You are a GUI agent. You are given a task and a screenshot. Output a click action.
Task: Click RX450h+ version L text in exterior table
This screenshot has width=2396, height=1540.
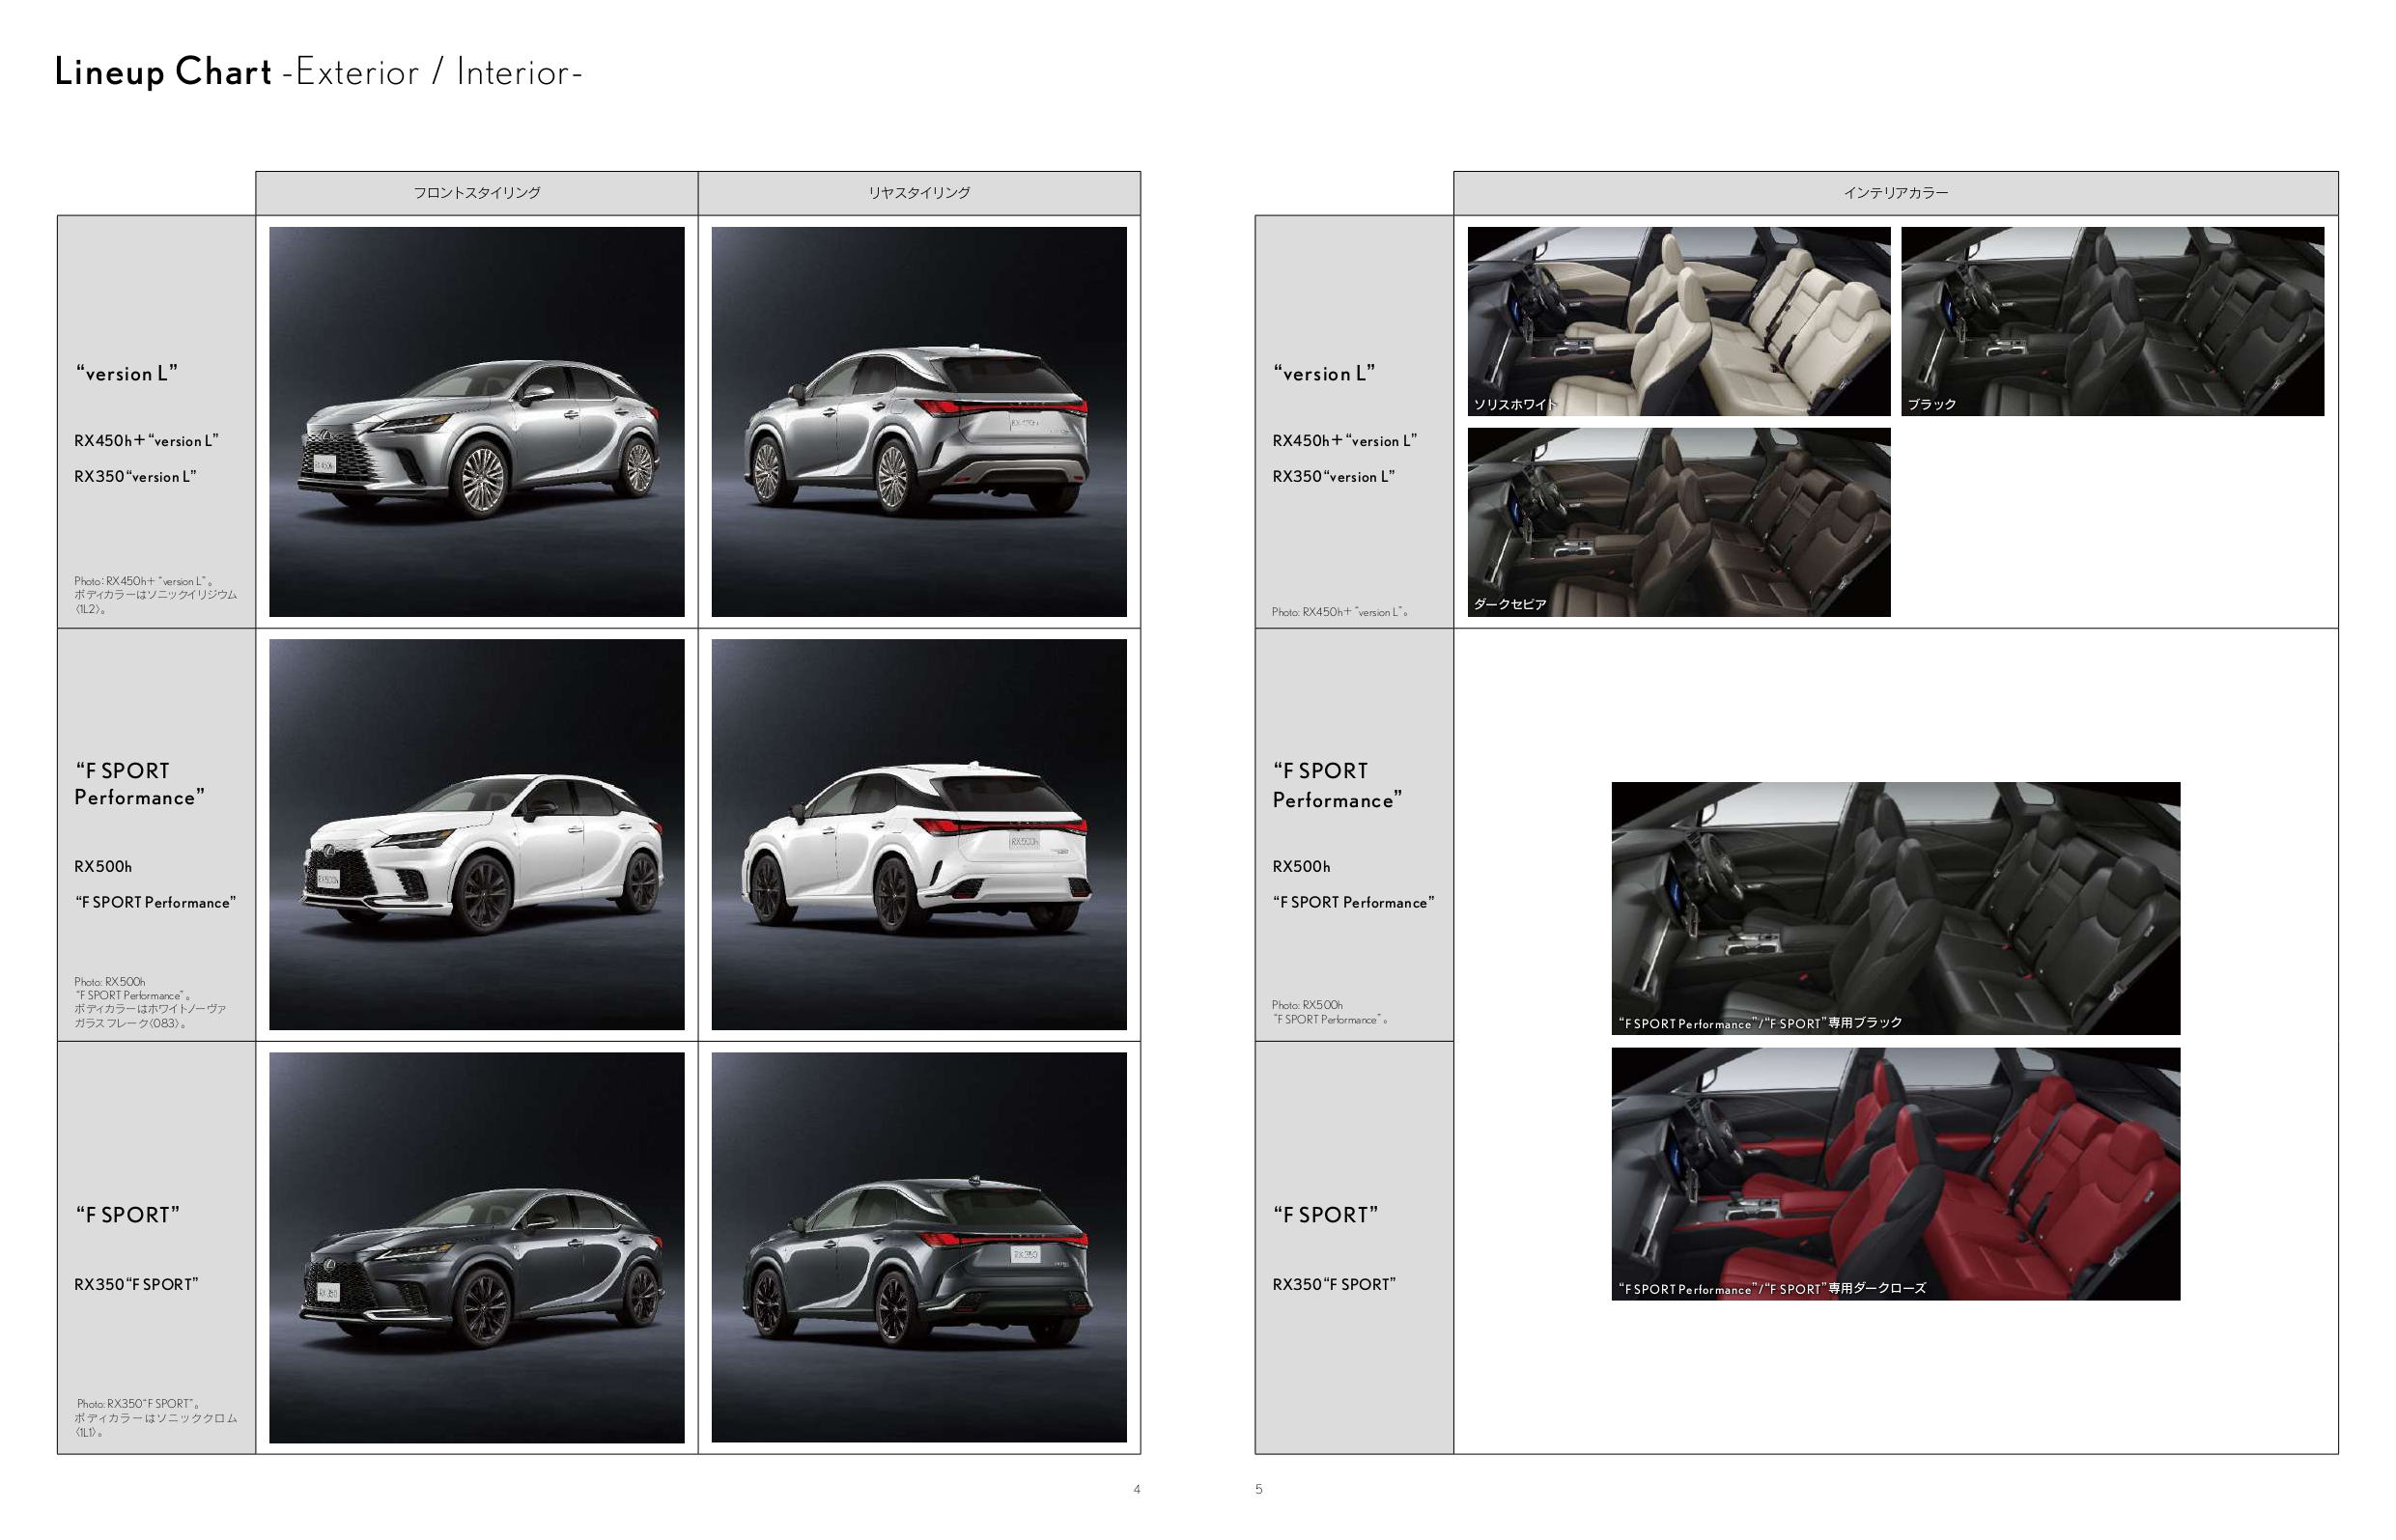pyautogui.click(x=146, y=441)
